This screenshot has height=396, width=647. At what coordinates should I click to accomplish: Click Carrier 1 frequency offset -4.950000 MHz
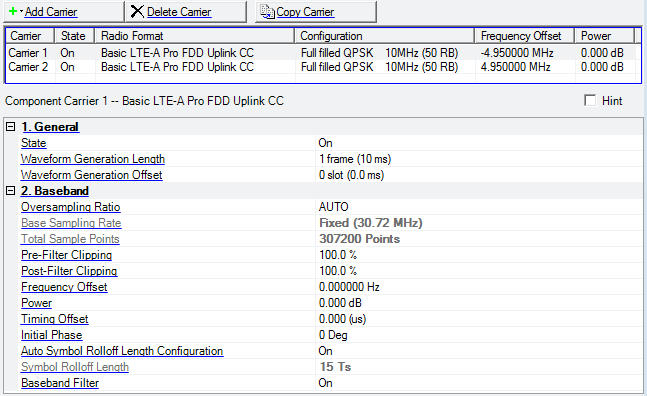coord(517,53)
